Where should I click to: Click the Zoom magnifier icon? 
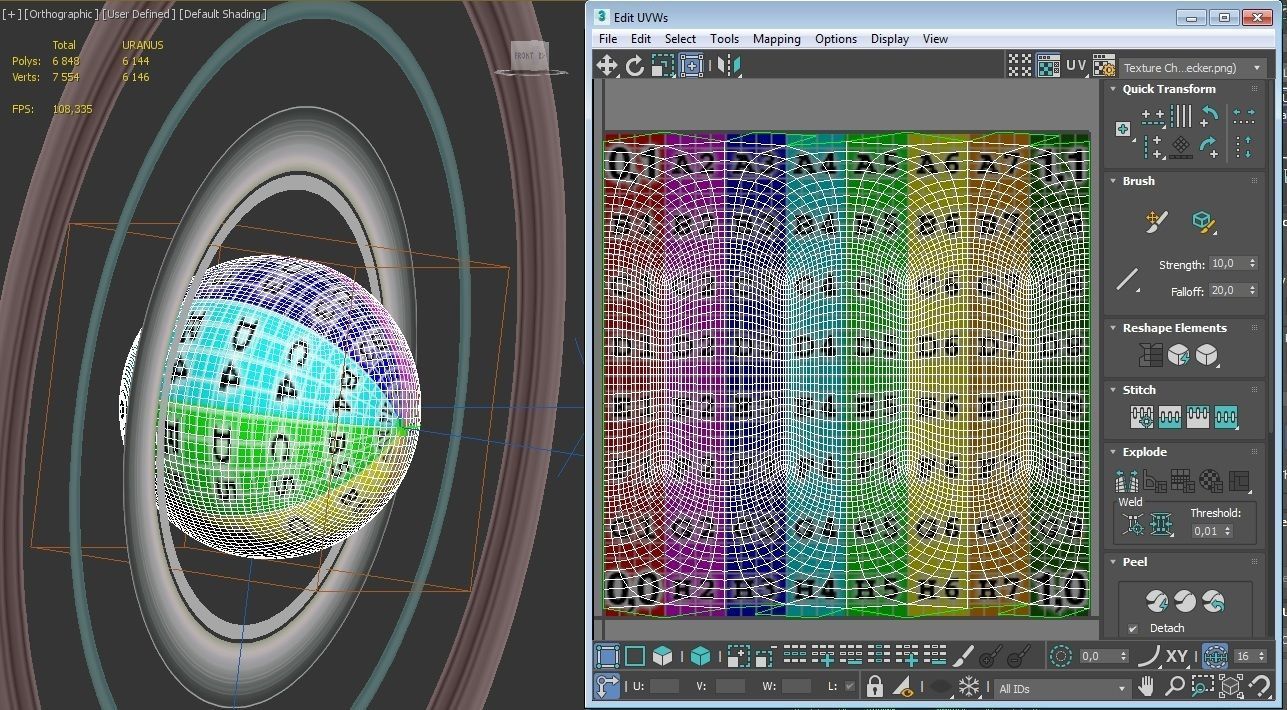1175,686
